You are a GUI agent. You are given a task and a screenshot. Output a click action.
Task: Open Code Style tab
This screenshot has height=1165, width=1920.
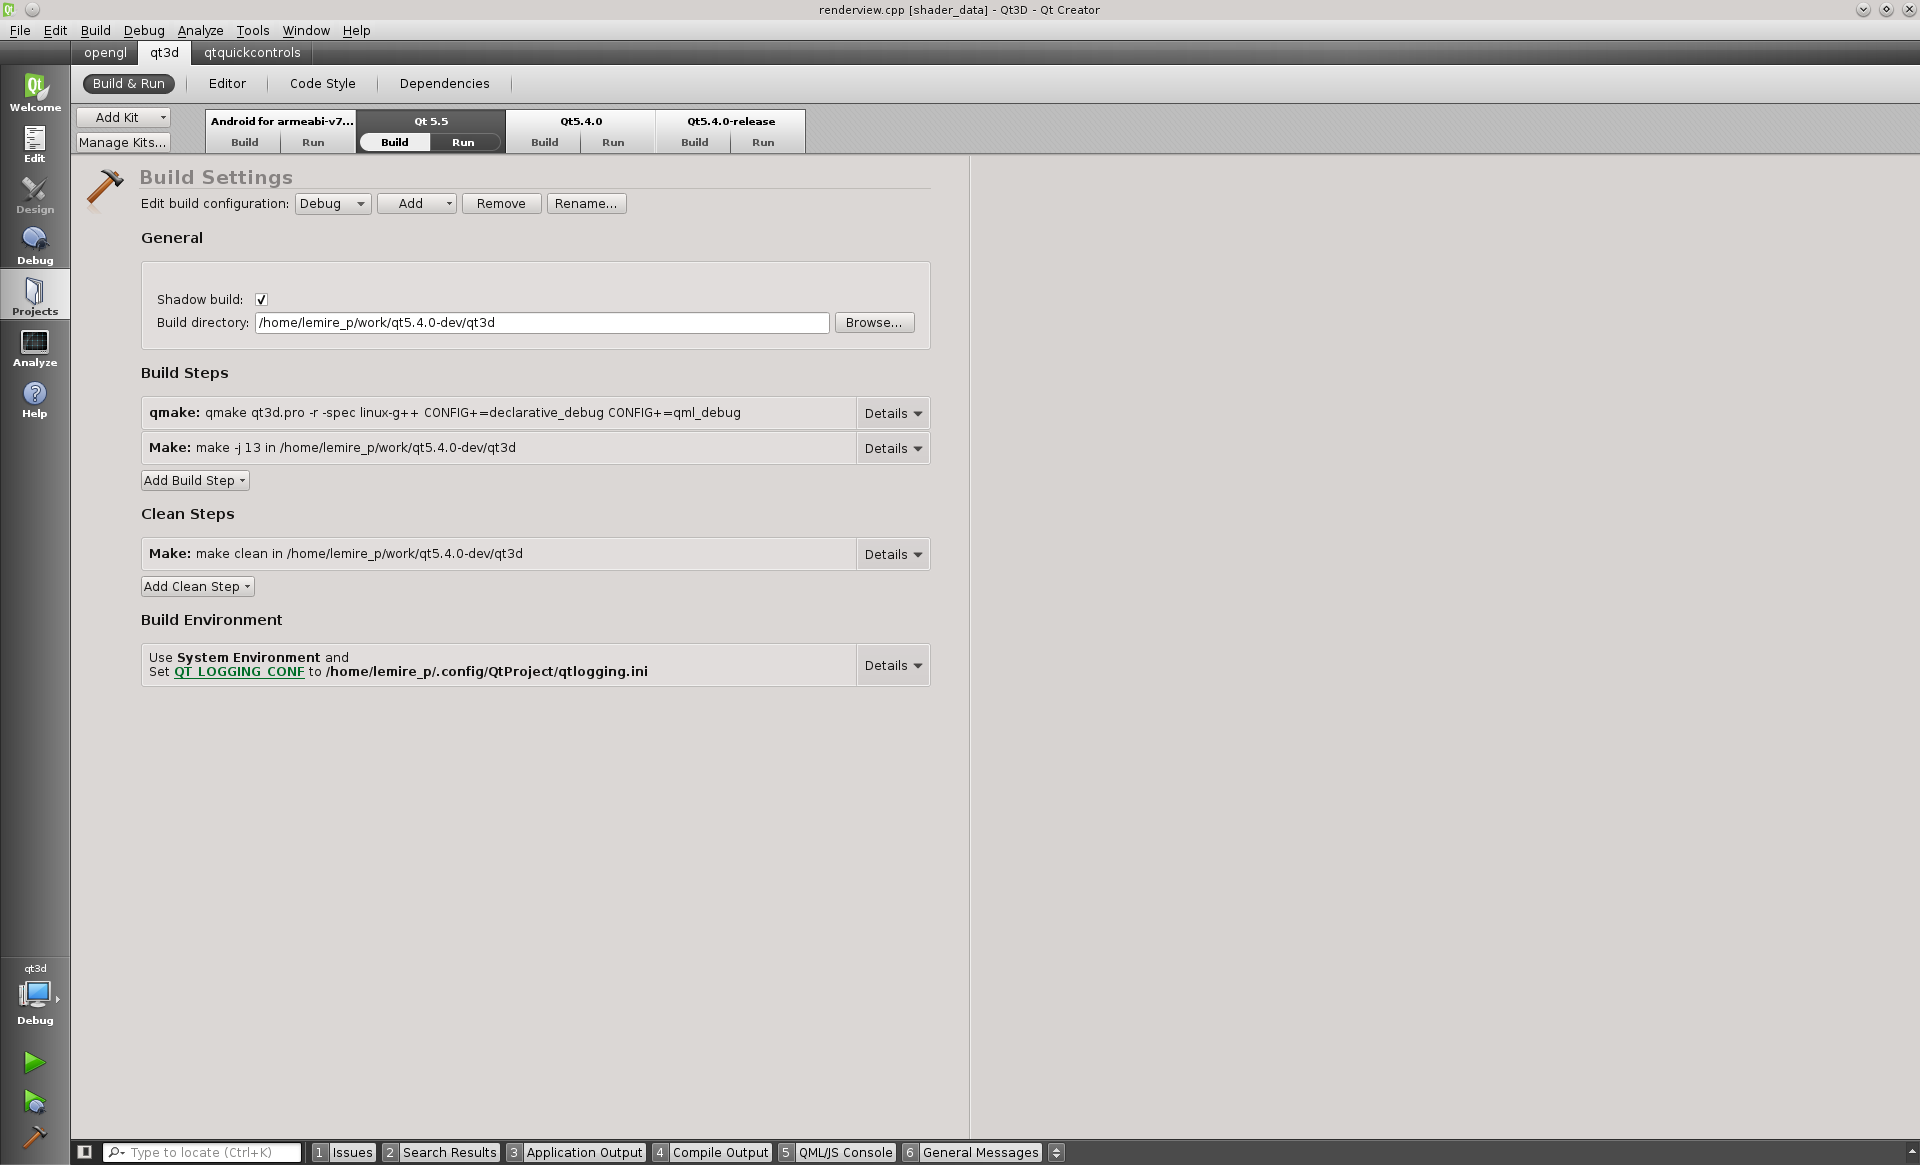pos(322,83)
